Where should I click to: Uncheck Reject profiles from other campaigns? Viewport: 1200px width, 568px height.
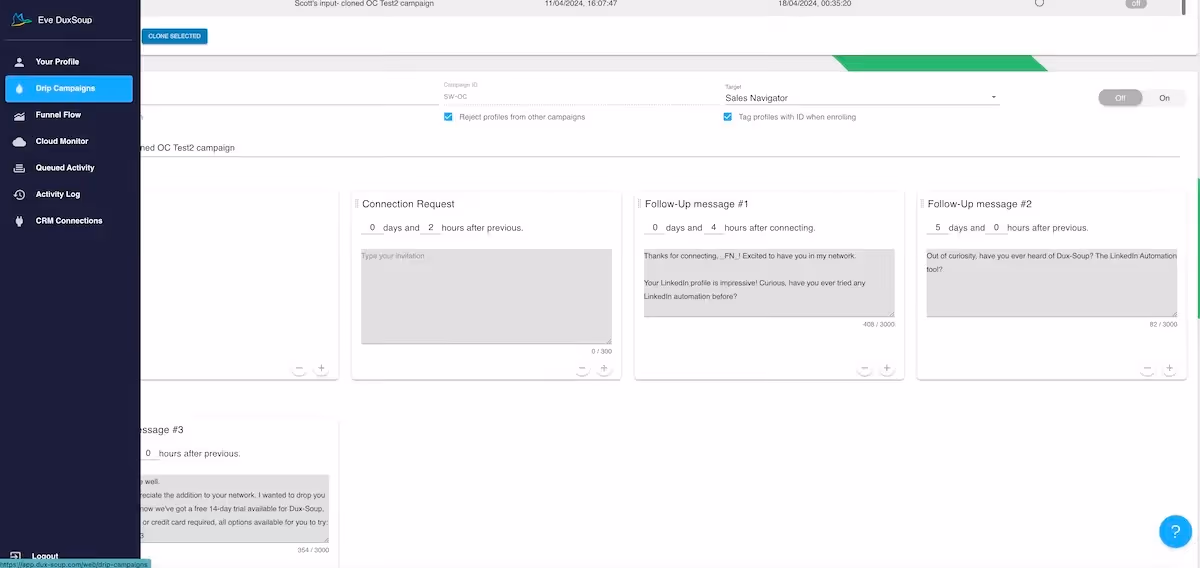click(448, 117)
